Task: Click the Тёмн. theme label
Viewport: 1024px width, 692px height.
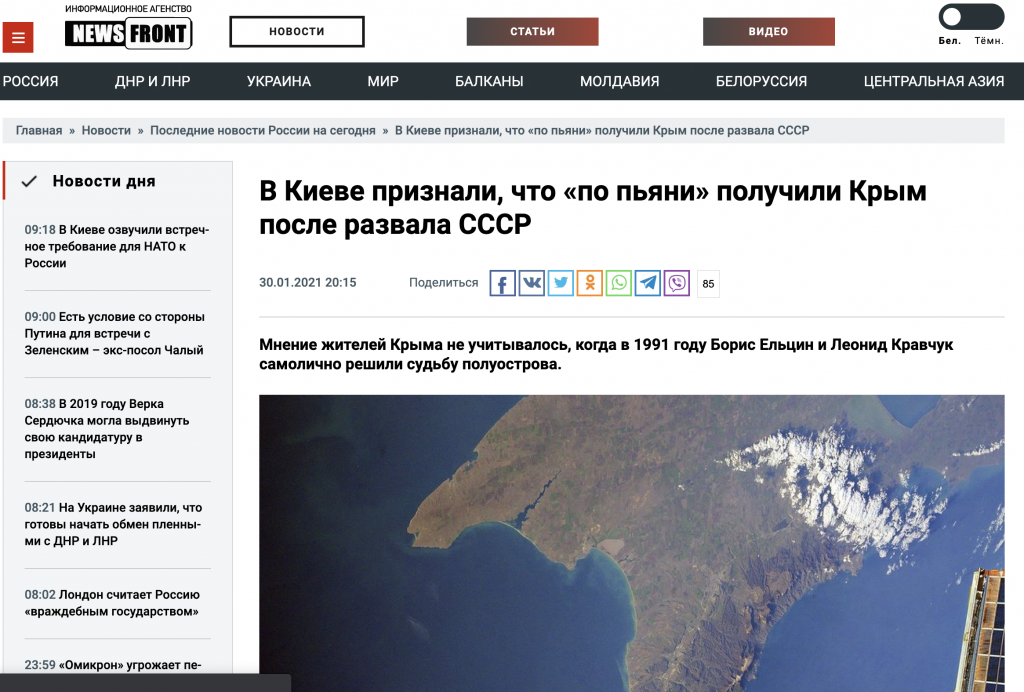Action: coord(989,40)
